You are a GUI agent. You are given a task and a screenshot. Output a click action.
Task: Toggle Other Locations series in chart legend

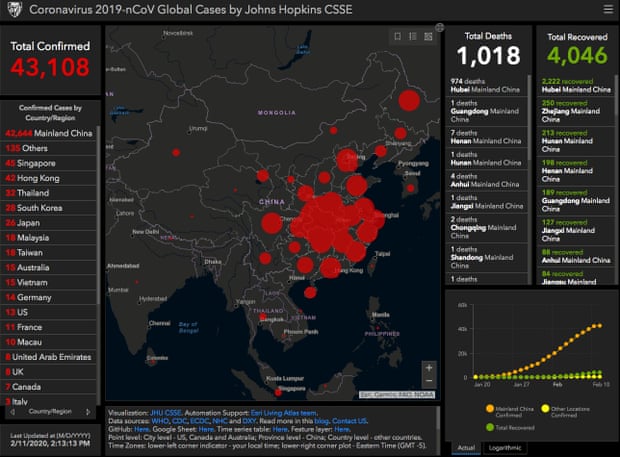[544, 408]
